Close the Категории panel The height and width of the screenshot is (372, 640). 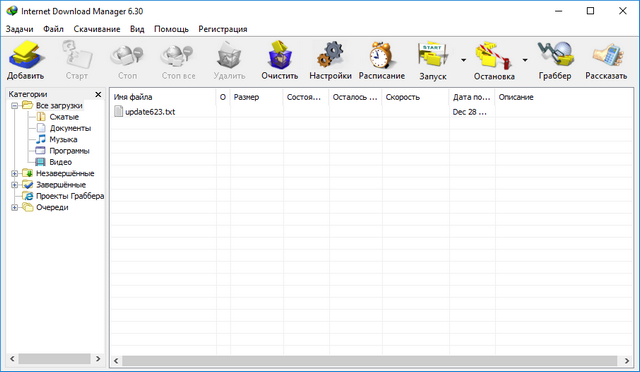(x=98, y=94)
